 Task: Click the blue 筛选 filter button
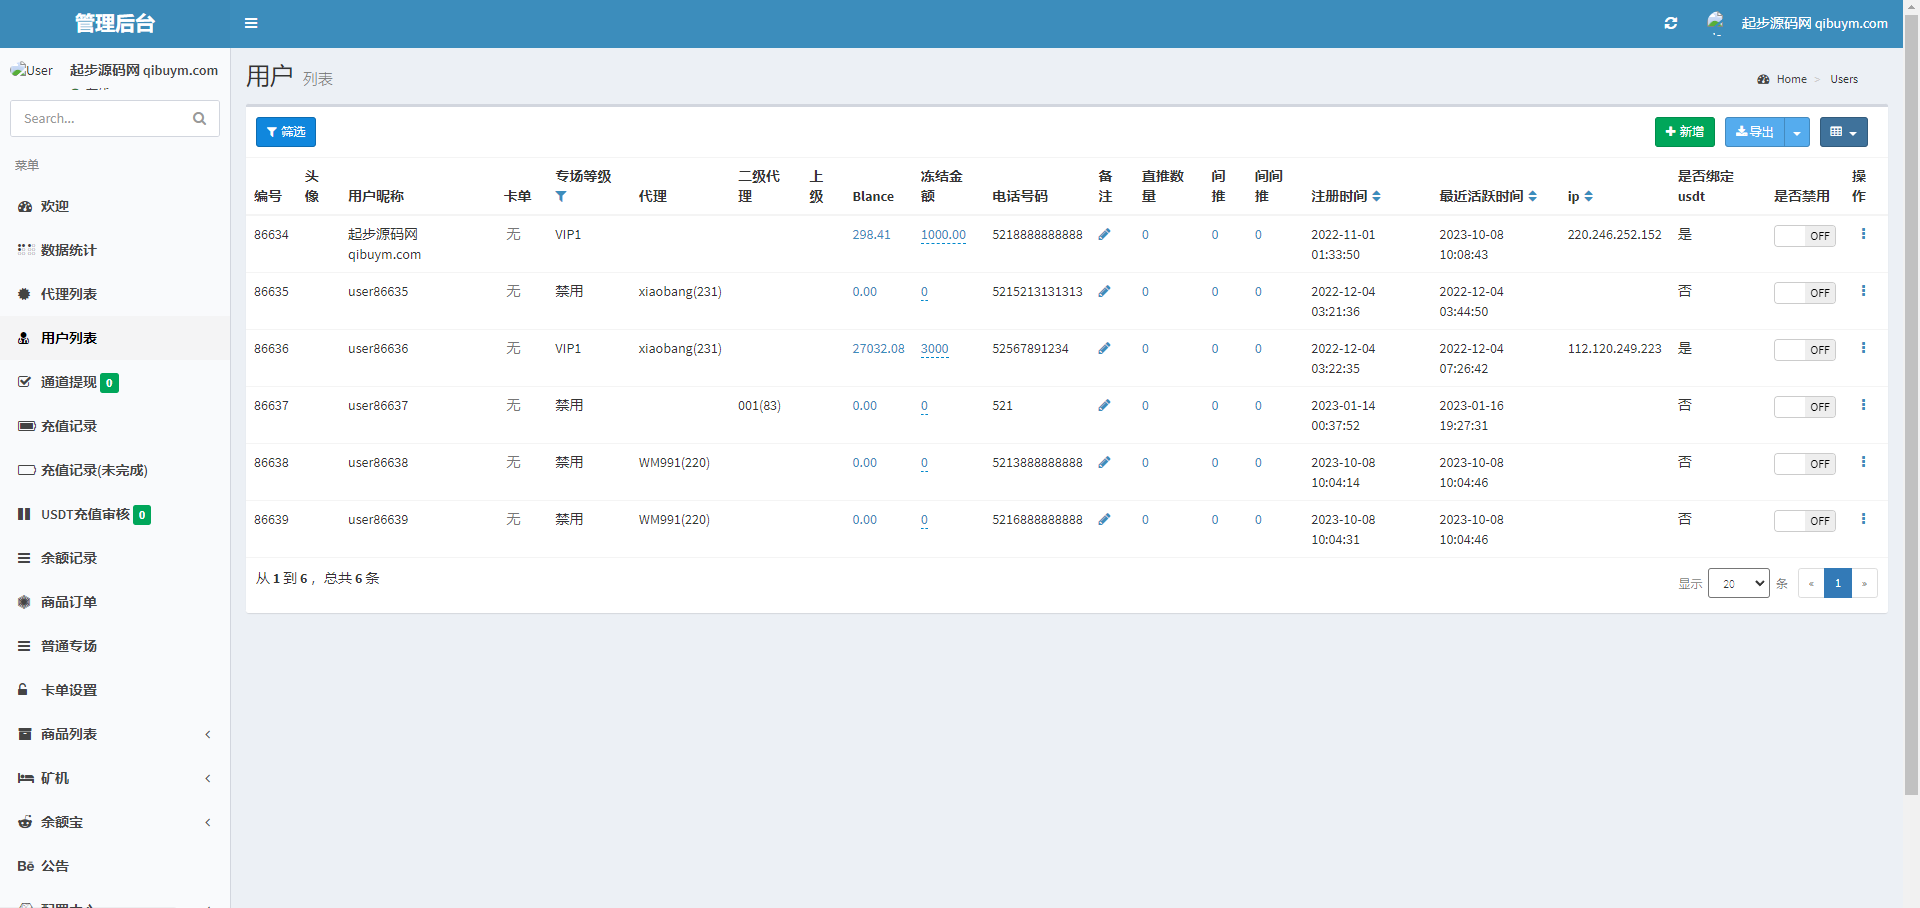[x=286, y=132]
